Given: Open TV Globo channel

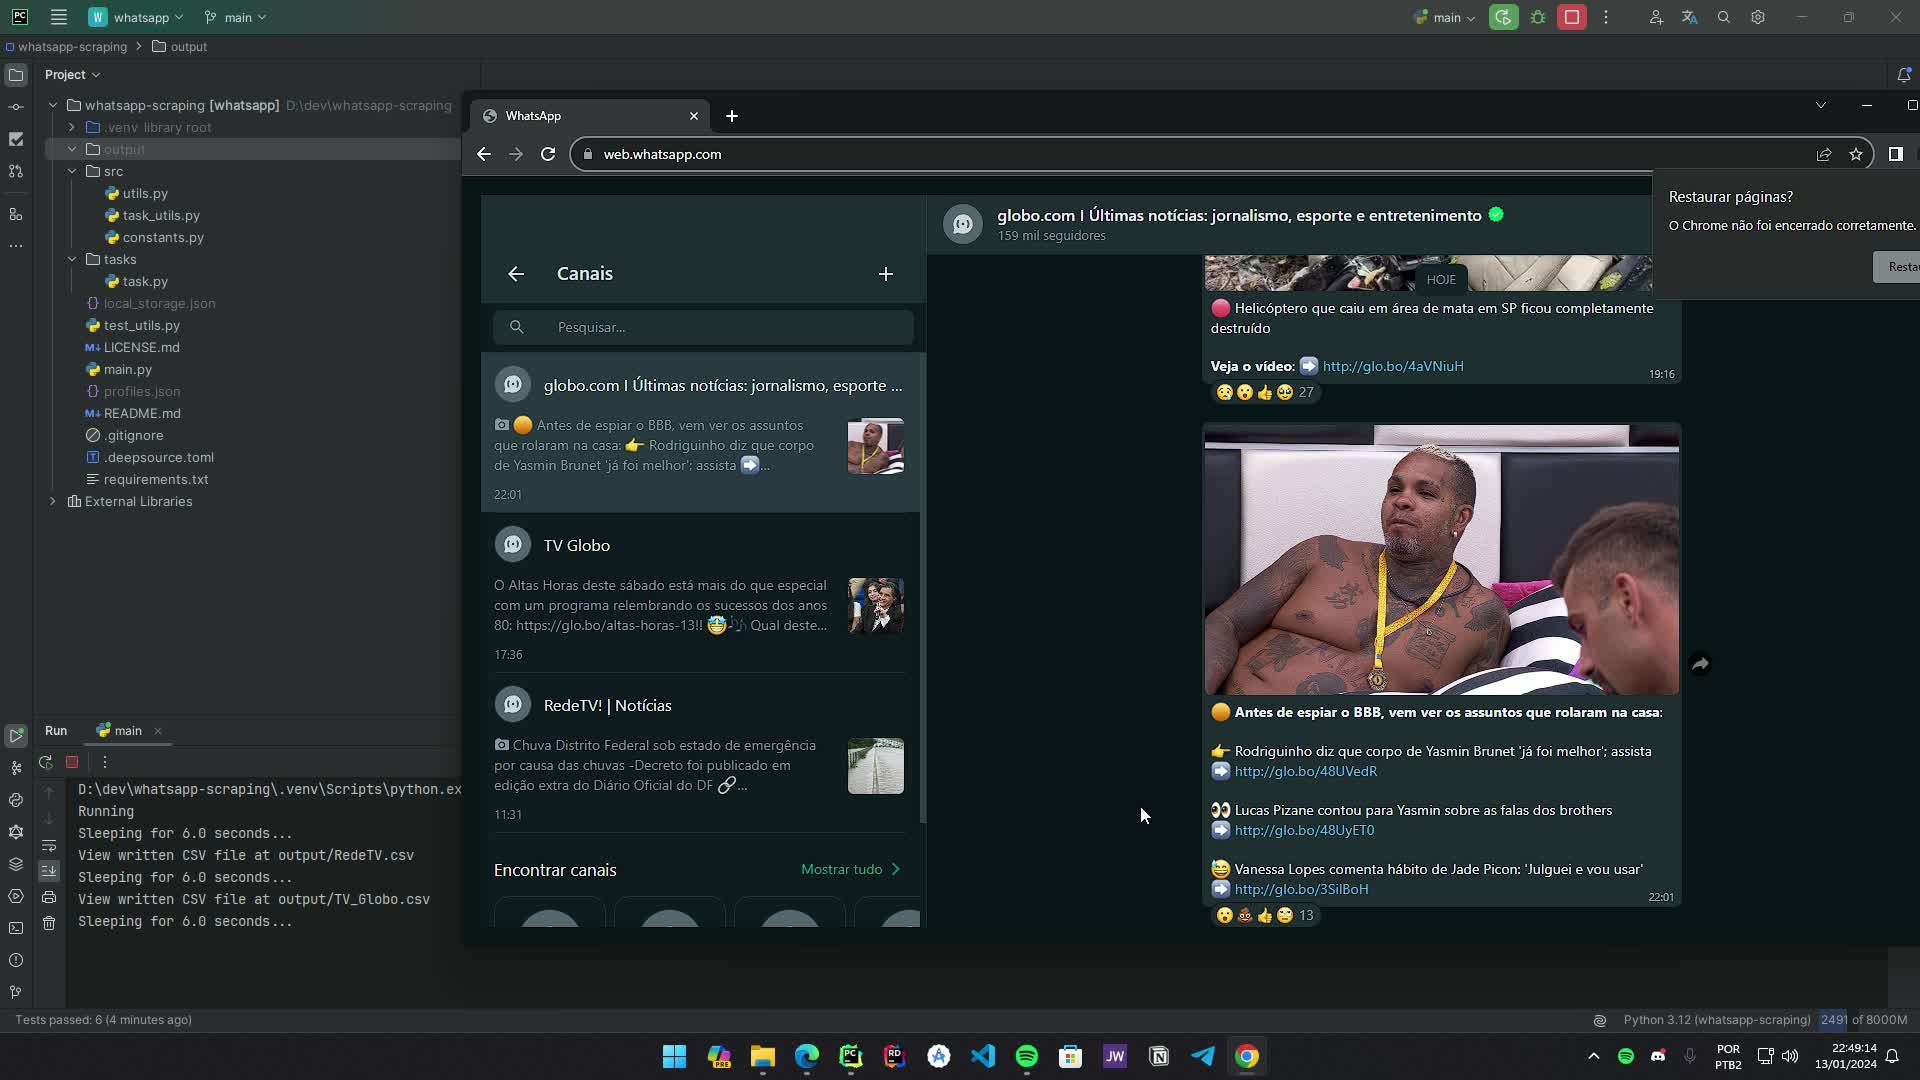Looking at the screenshot, I should point(700,592).
